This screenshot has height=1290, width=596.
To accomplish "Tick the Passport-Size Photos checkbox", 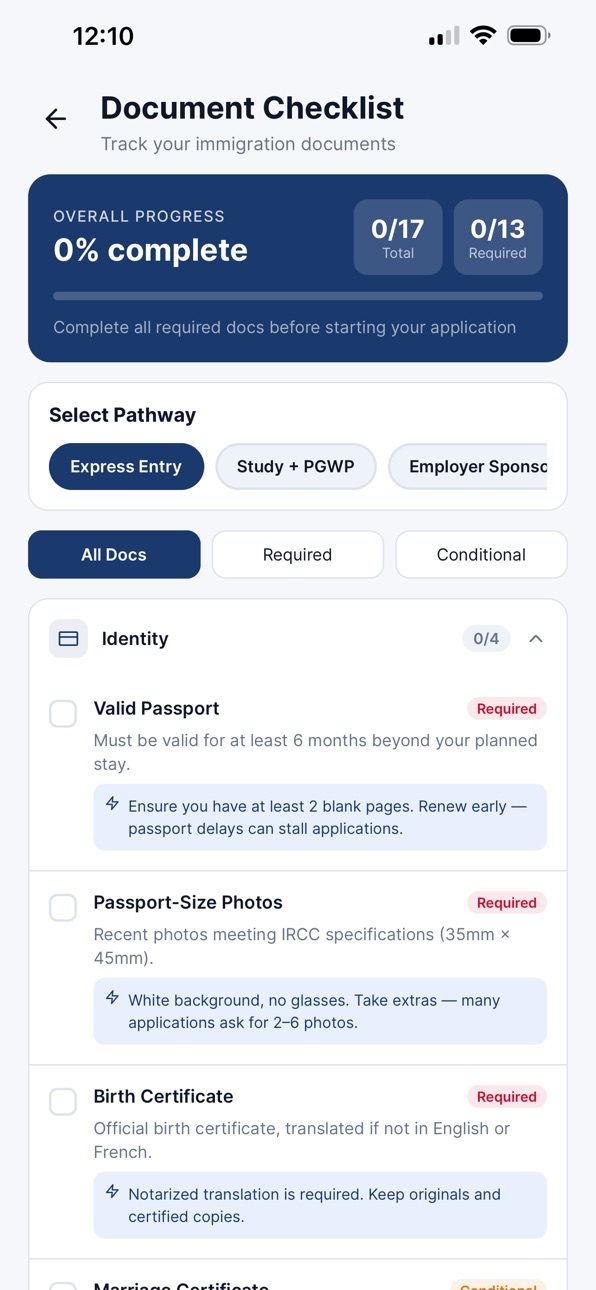I will [x=63, y=907].
